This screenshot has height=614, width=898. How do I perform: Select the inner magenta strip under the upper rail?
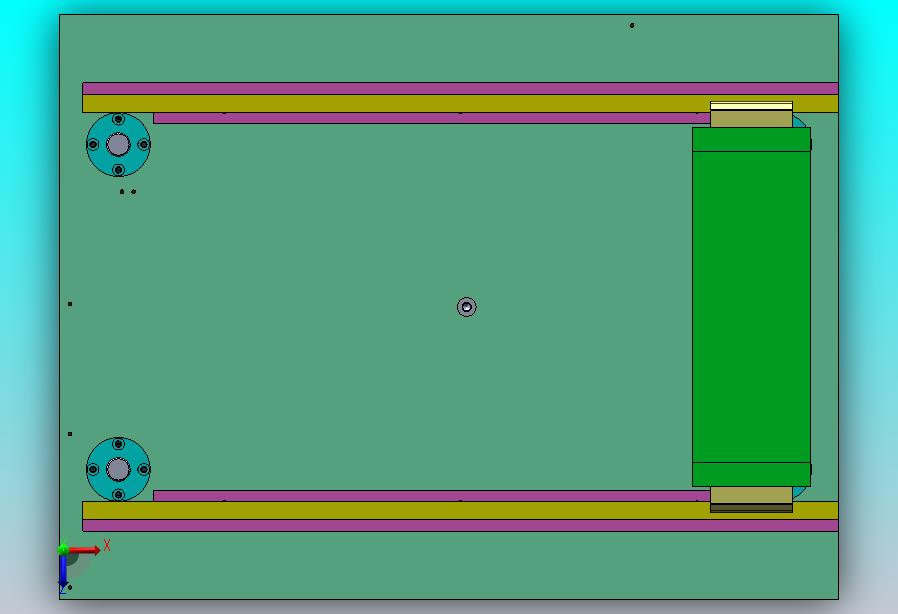tap(432, 118)
